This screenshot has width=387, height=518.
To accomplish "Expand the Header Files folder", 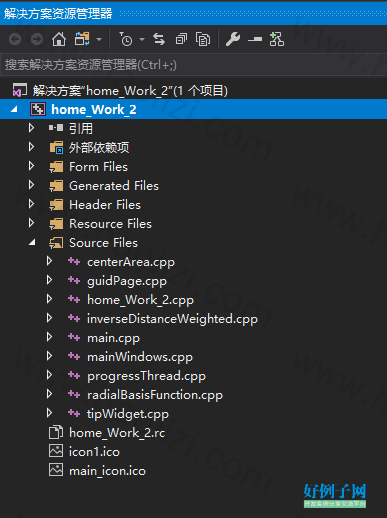I will click(x=31, y=204).
